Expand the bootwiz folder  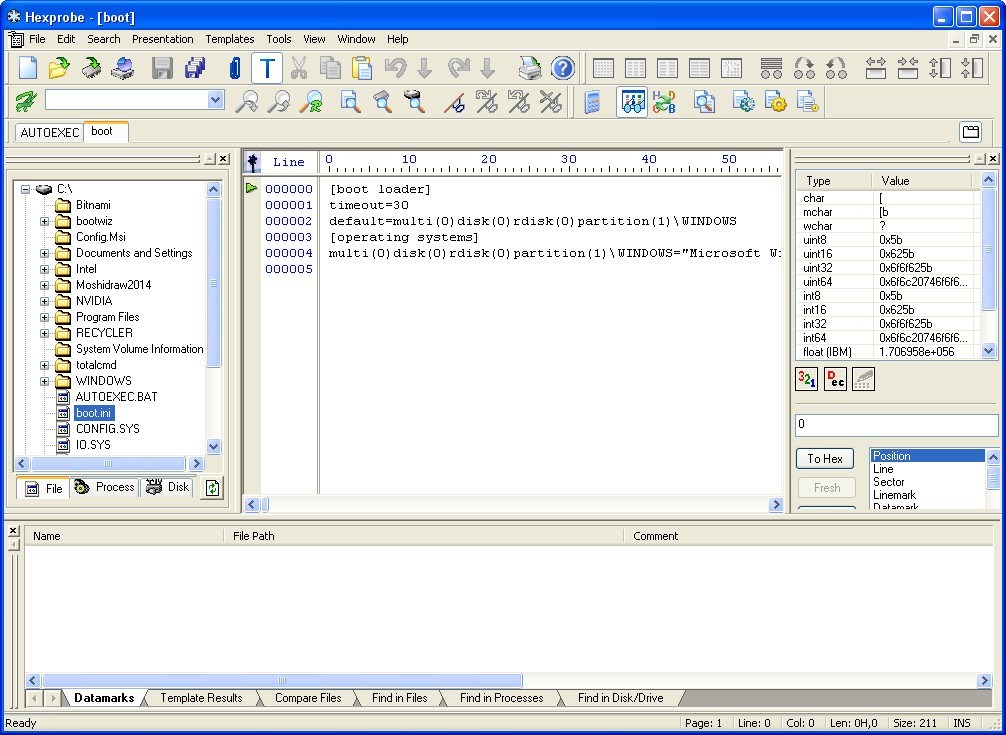(44, 221)
